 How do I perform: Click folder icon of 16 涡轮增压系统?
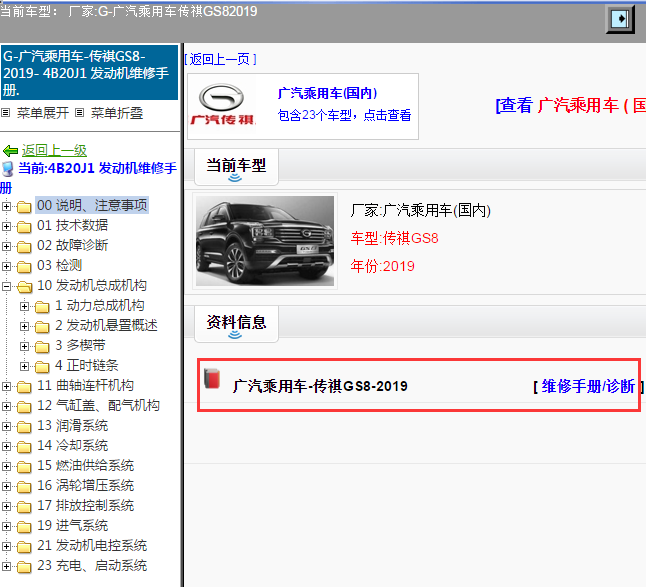(24, 486)
